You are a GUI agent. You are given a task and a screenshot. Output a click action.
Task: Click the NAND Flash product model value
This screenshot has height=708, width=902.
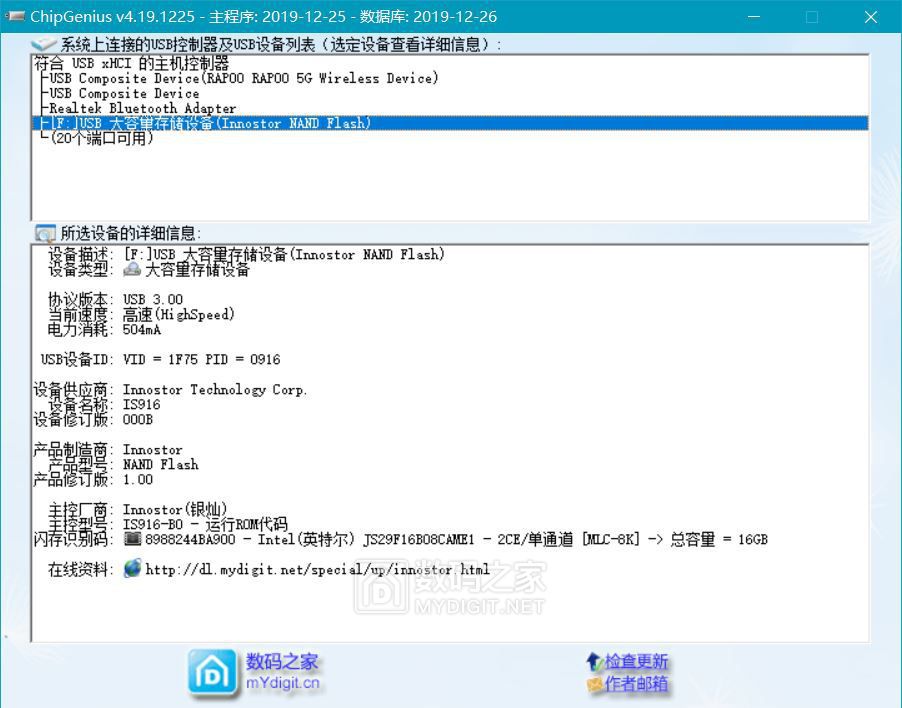pyautogui.click(x=160, y=465)
